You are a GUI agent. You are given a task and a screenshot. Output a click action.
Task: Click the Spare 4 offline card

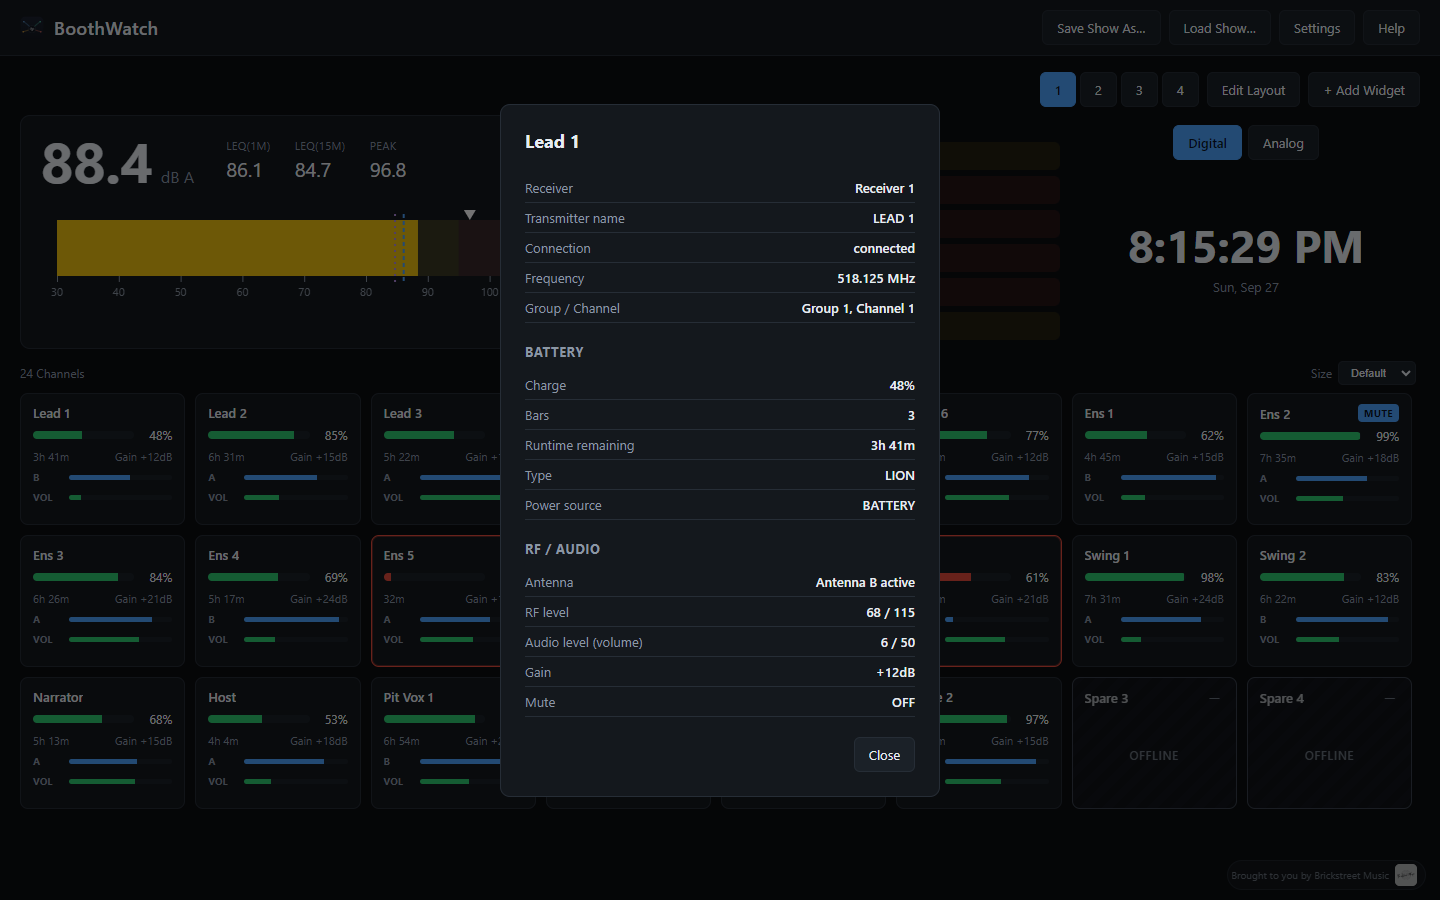click(x=1329, y=743)
